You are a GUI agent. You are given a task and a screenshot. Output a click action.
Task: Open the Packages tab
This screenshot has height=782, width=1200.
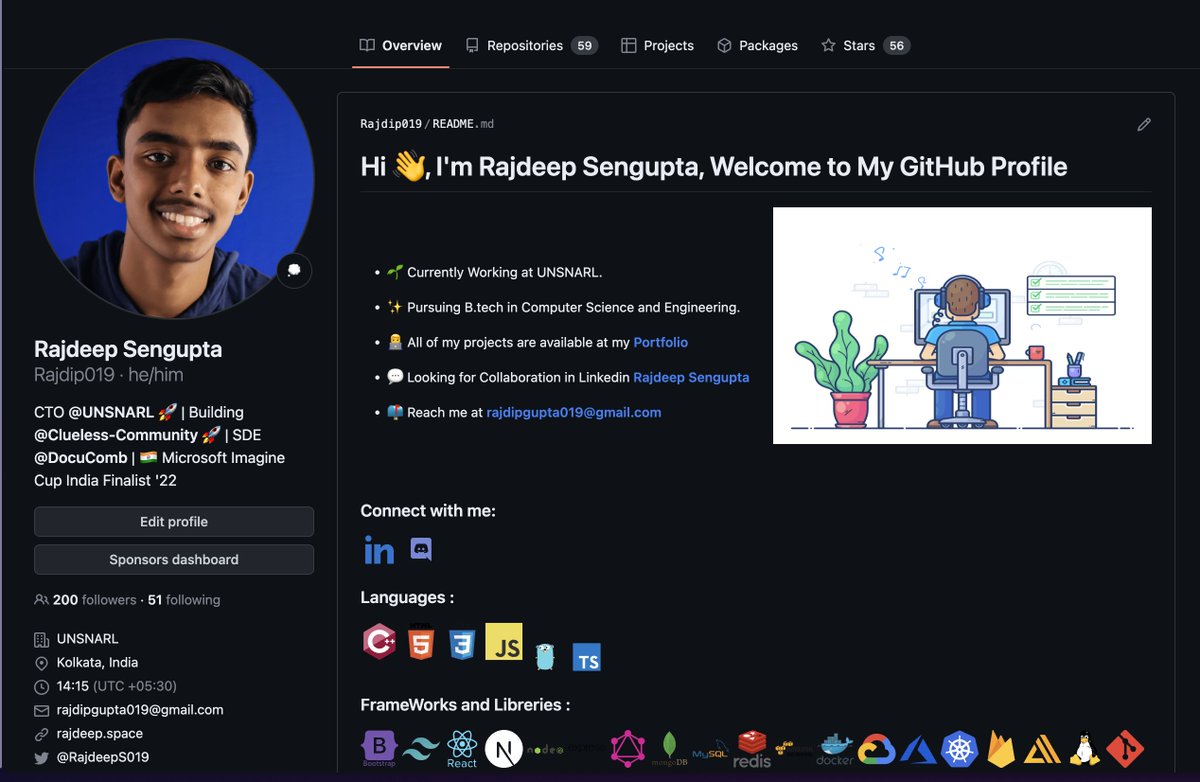tap(757, 45)
